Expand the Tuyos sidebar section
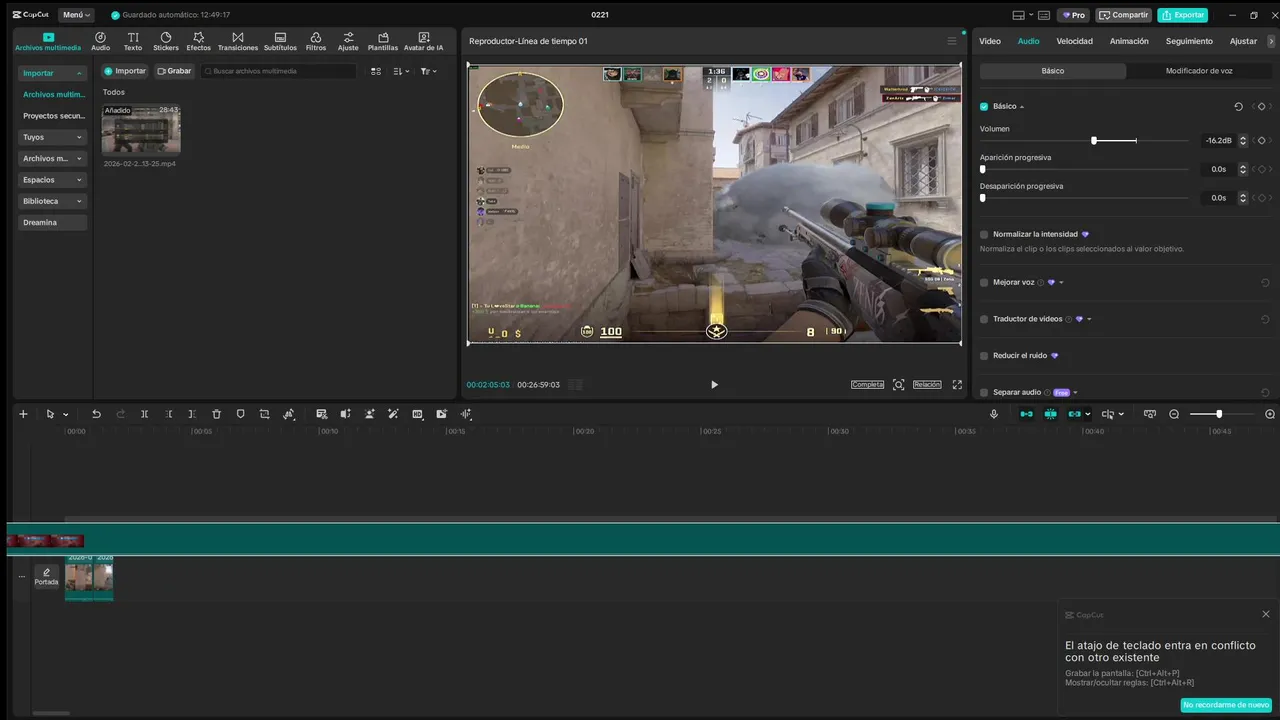The height and width of the screenshot is (720, 1280). coord(53,137)
